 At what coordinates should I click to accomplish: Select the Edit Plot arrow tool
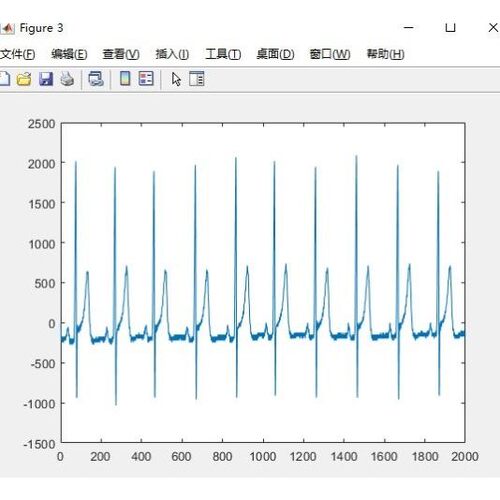176,79
